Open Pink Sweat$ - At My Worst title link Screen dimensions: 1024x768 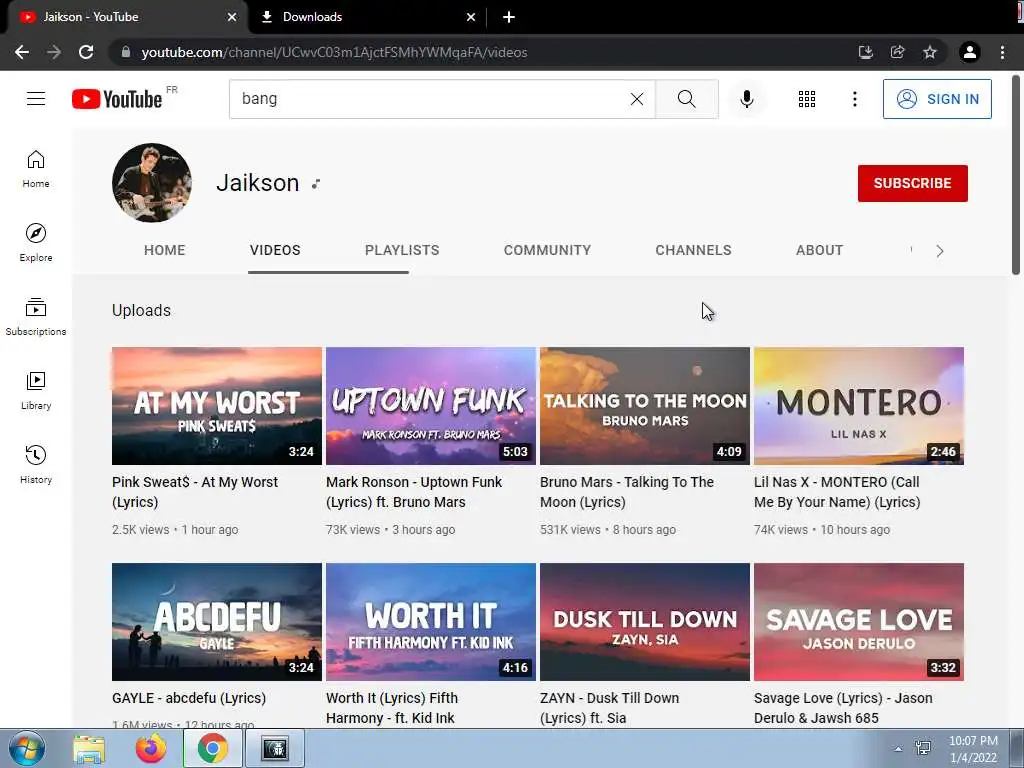[x=195, y=492]
